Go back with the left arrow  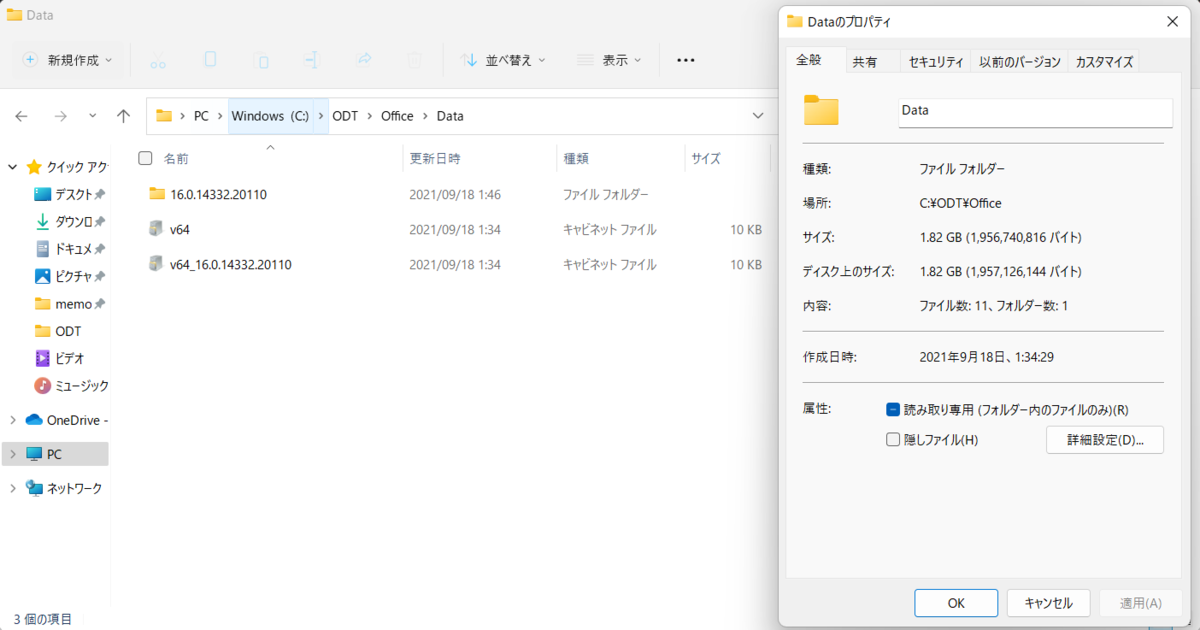point(22,116)
